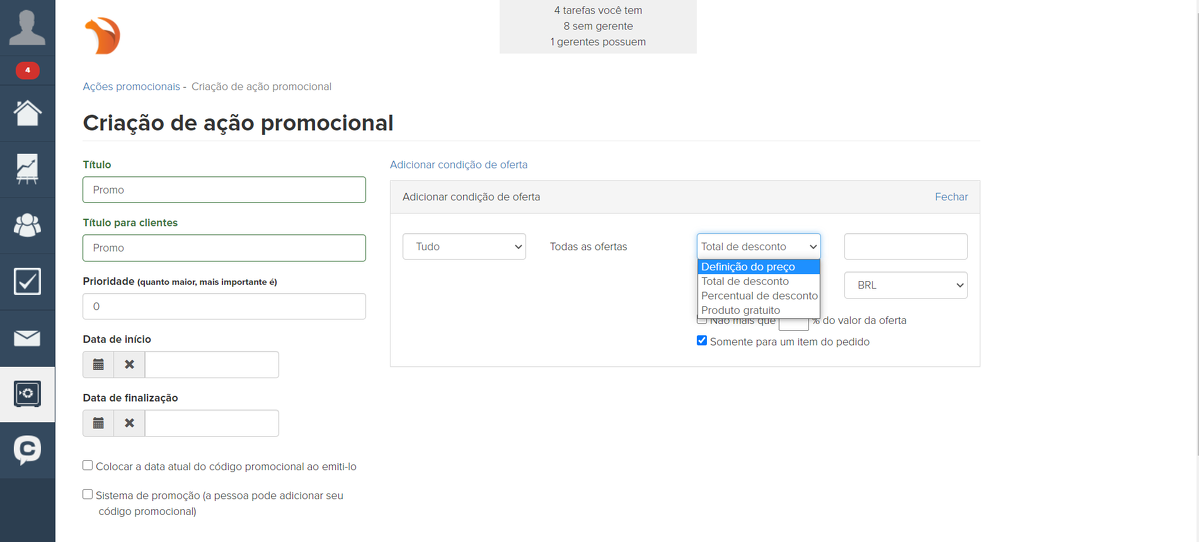The width and height of the screenshot is (1199, 542).
Task: Expand the 'Tudo' dropdown
Action: pyautogui.click(x=464, y=246)
